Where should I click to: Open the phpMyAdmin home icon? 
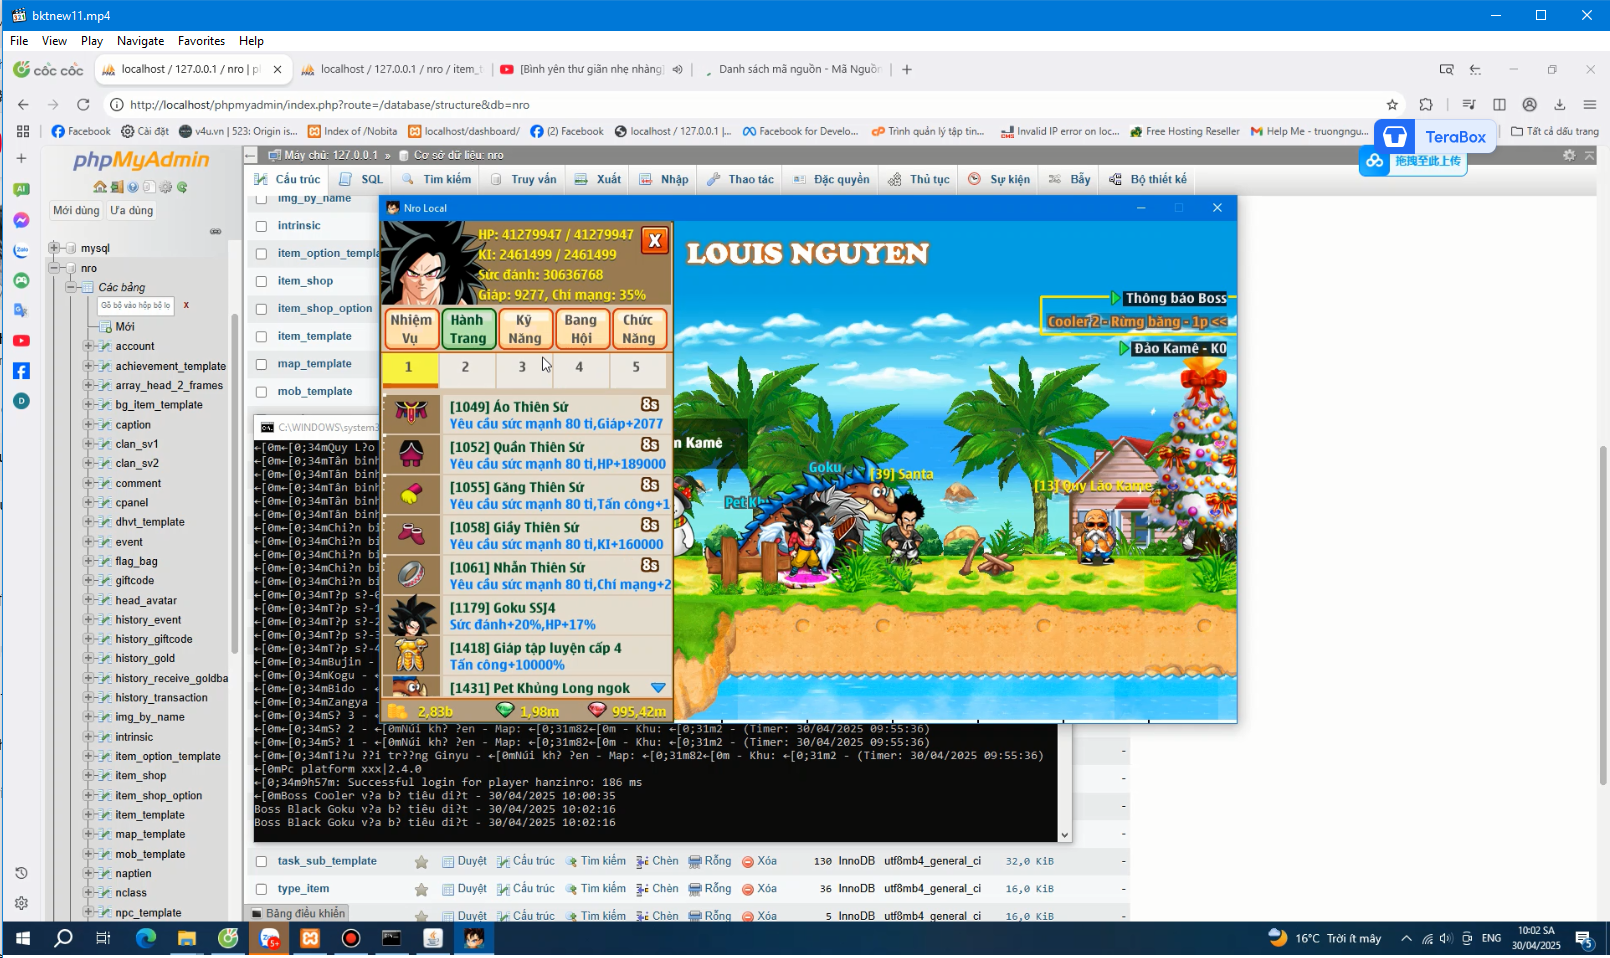(100, 187)
